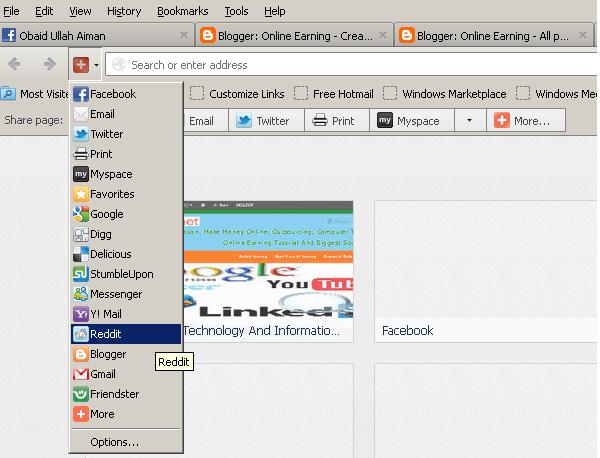Click Twitter bird icon in share toolbar
600x458 pixels.
pyautogui.click(x=244, y=121)
